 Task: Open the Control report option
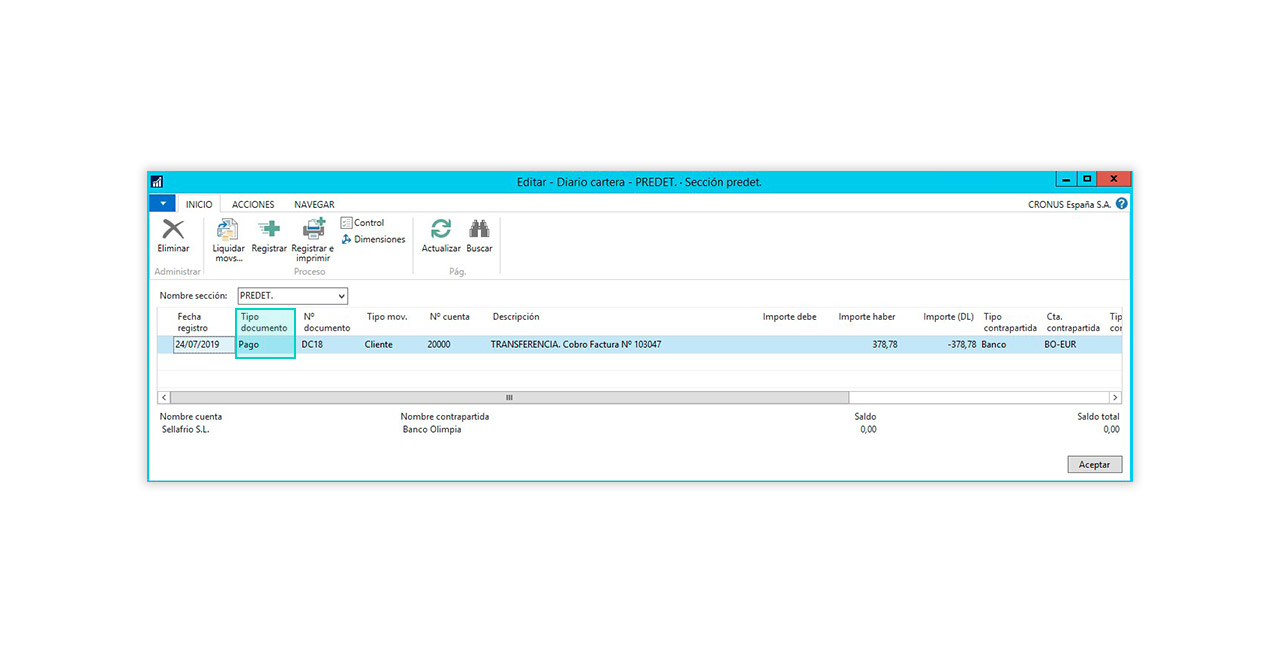362,223
